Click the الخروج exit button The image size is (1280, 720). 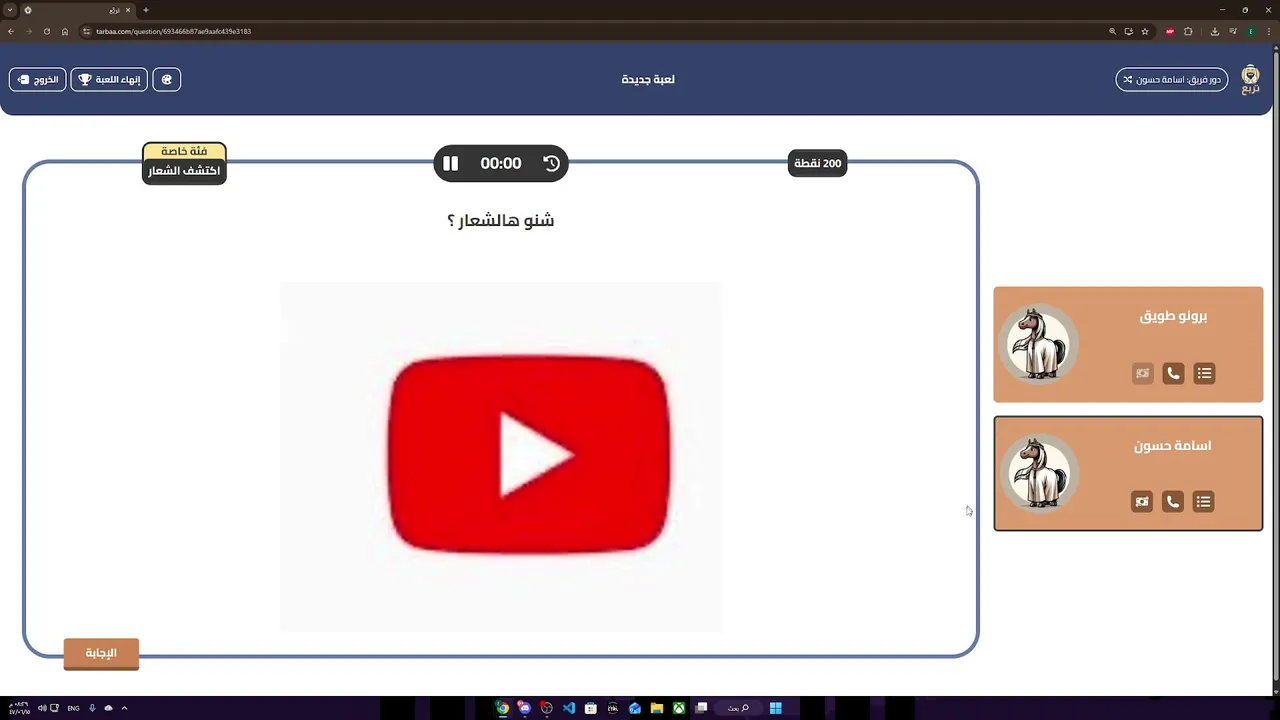click(38, 79)
